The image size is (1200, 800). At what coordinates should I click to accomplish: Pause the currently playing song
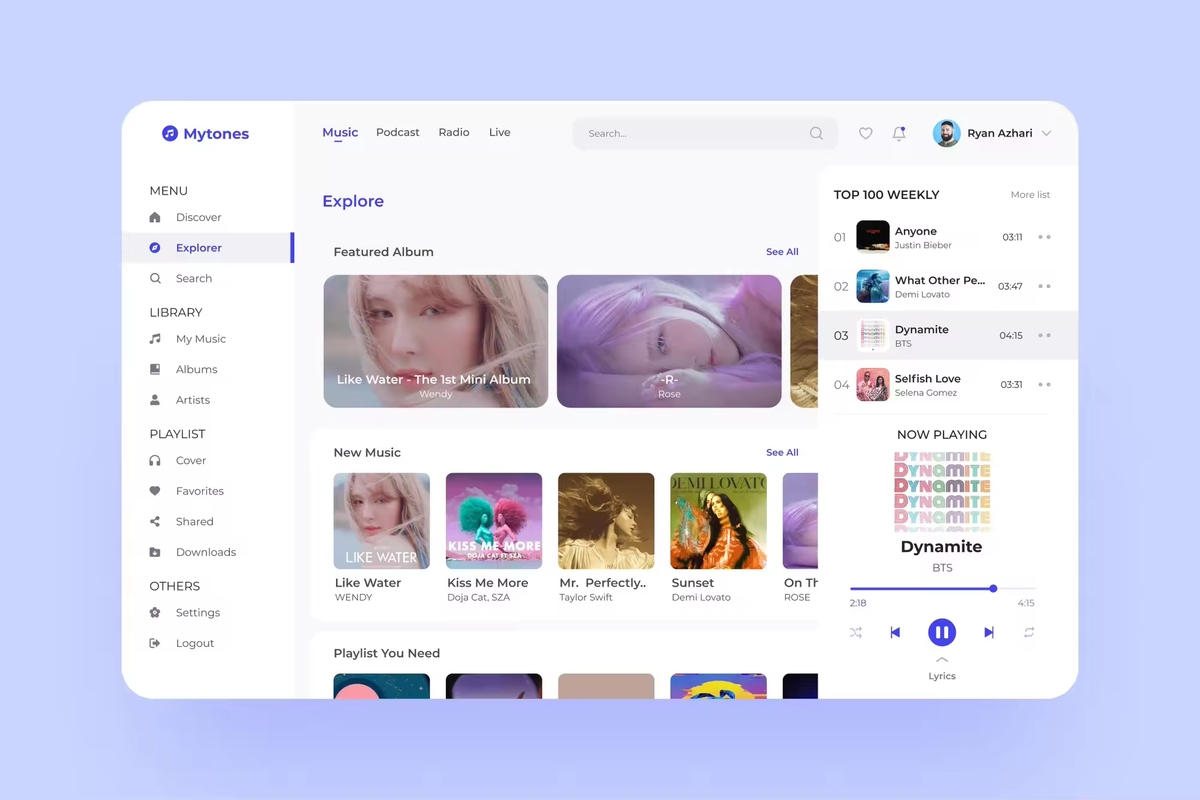click(941, 632)
